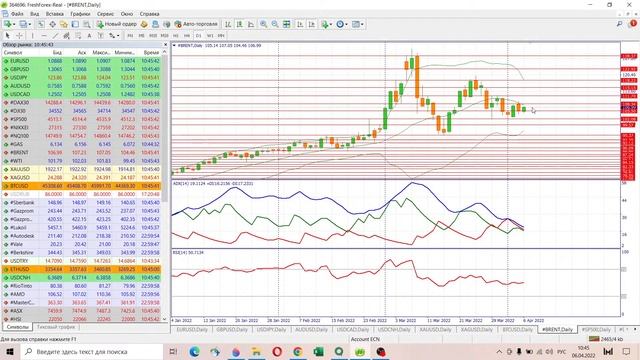
Task: Open Excel from the taskbar
Action: (318, 351)
